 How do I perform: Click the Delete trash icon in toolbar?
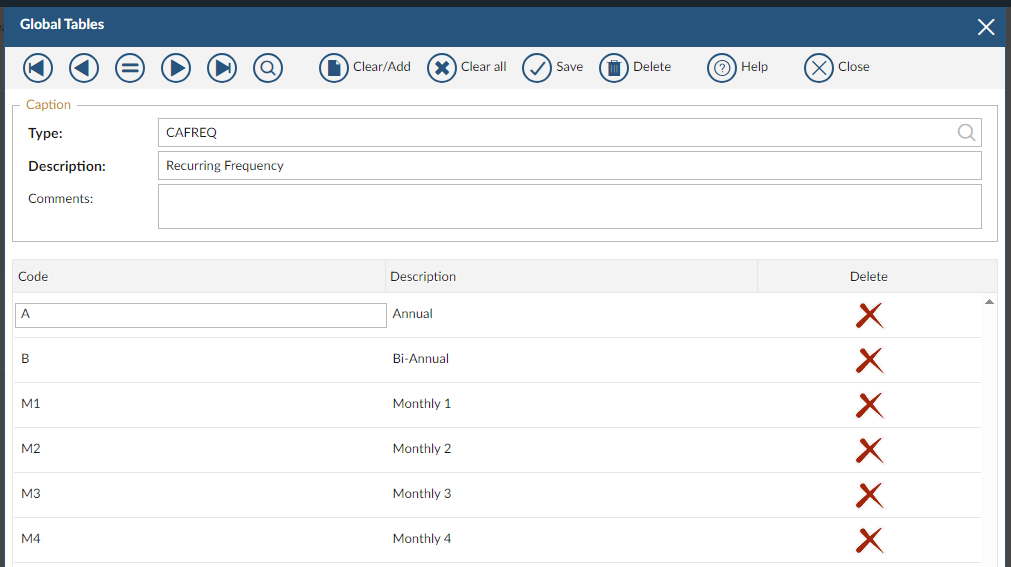614,68
